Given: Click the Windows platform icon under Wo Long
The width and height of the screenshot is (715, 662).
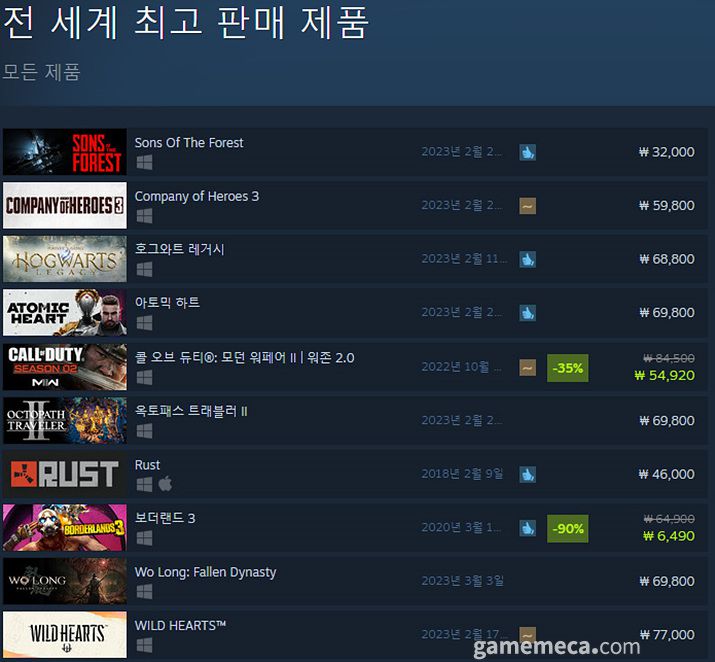Looking at the screenshot, I should coord(145,591).
